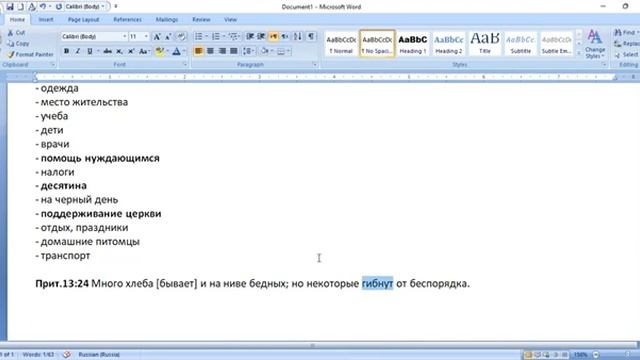The image size is (640, 360).
Task: Decrease the paragraph indent
Action: pos(250,37)
